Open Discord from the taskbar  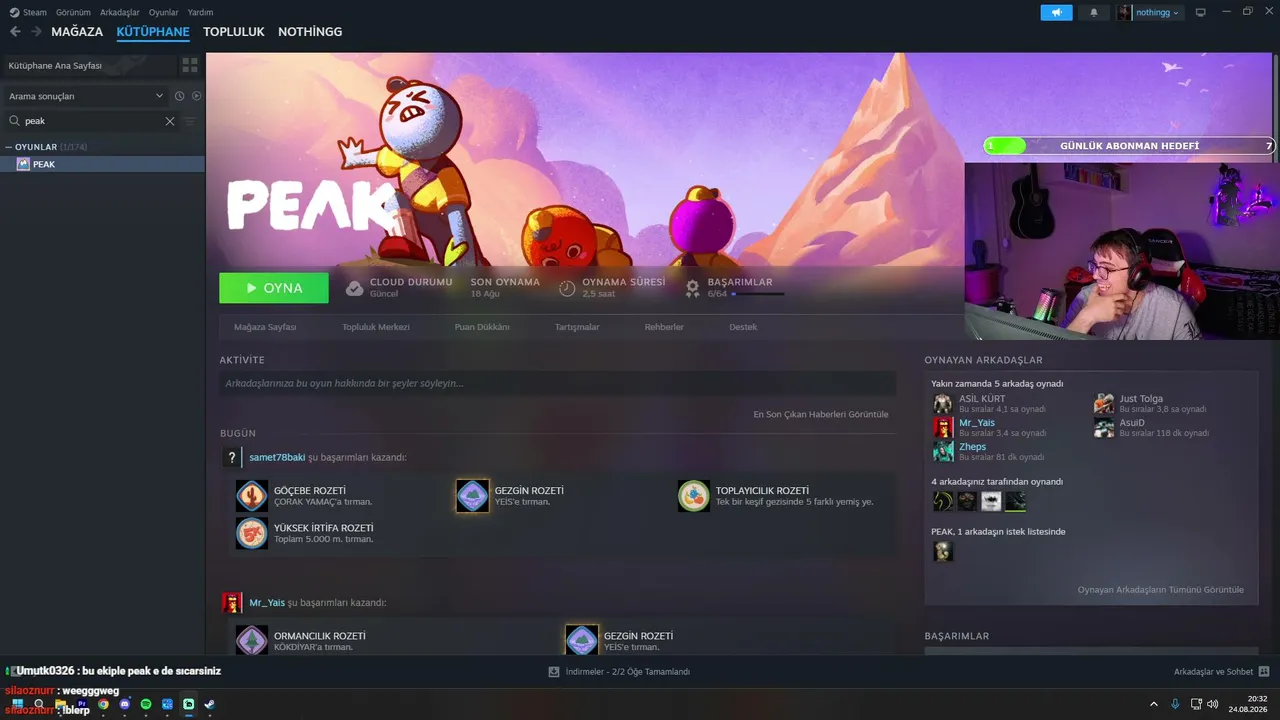tap(125, 704)
